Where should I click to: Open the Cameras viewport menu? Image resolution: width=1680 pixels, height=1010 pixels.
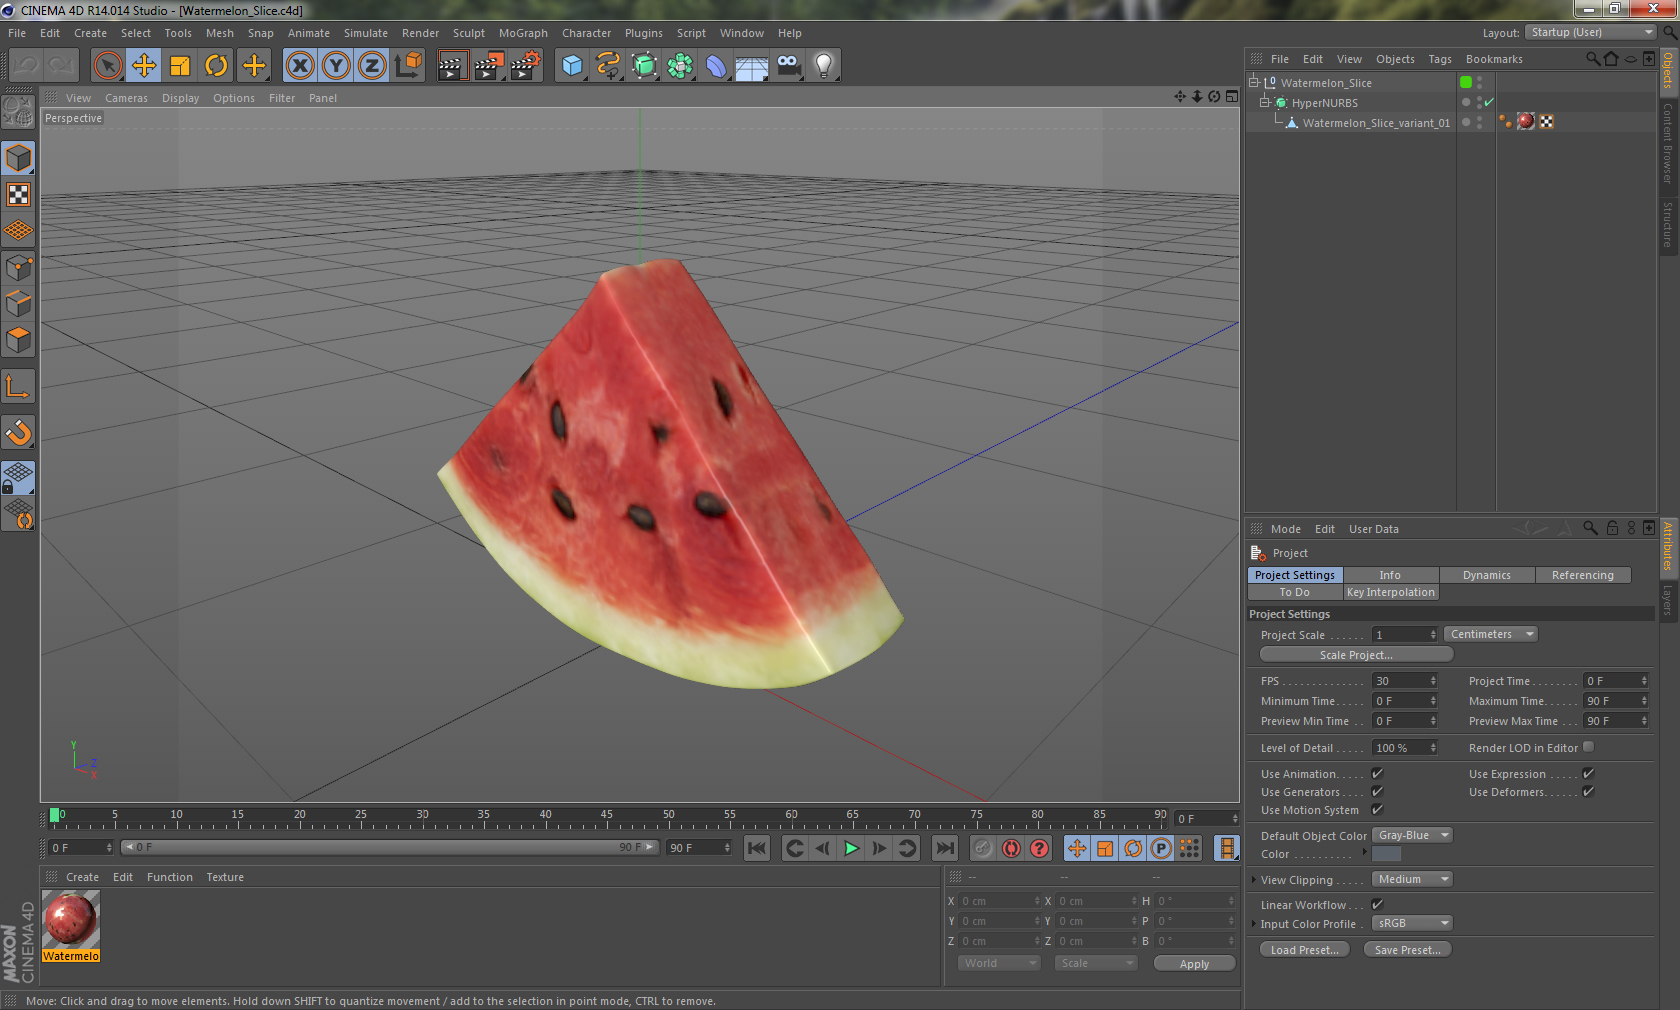[x=126, y=98]
